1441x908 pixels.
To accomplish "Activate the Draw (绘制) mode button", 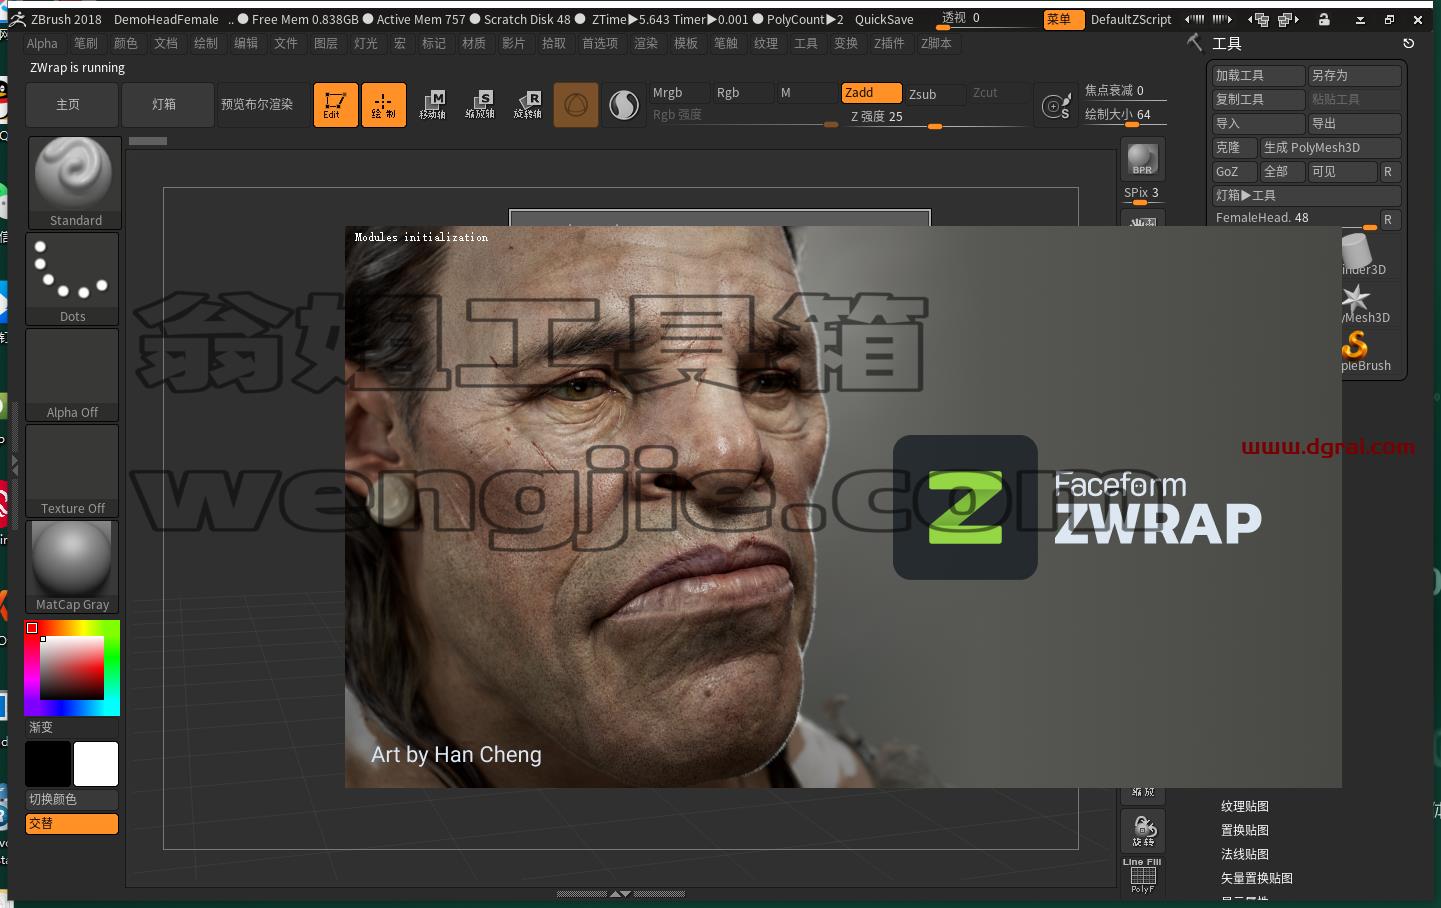I will (x=384, y=105).
